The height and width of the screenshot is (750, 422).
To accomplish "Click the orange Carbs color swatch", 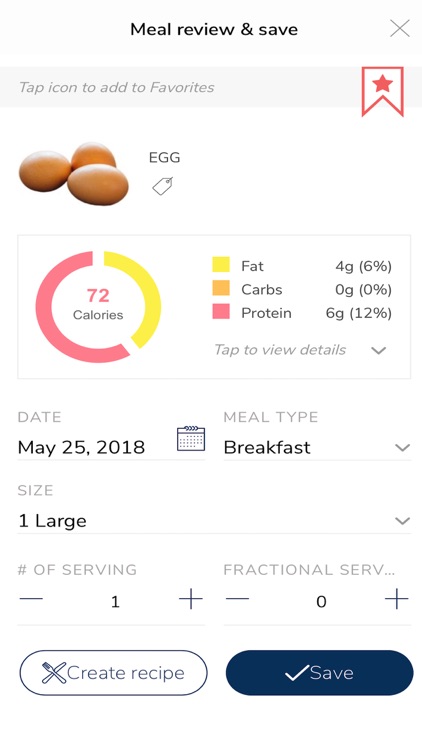I will tap(221, 288).
